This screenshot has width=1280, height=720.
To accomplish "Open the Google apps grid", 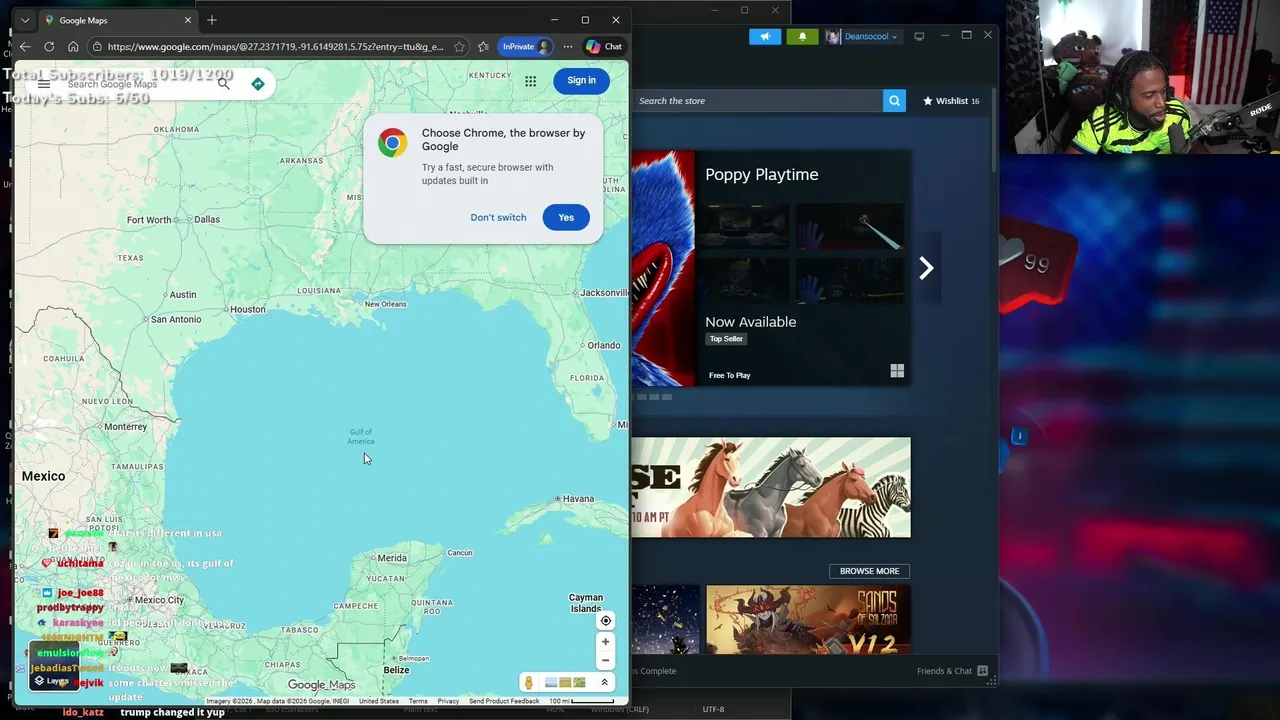I will [x=530, y=81].
